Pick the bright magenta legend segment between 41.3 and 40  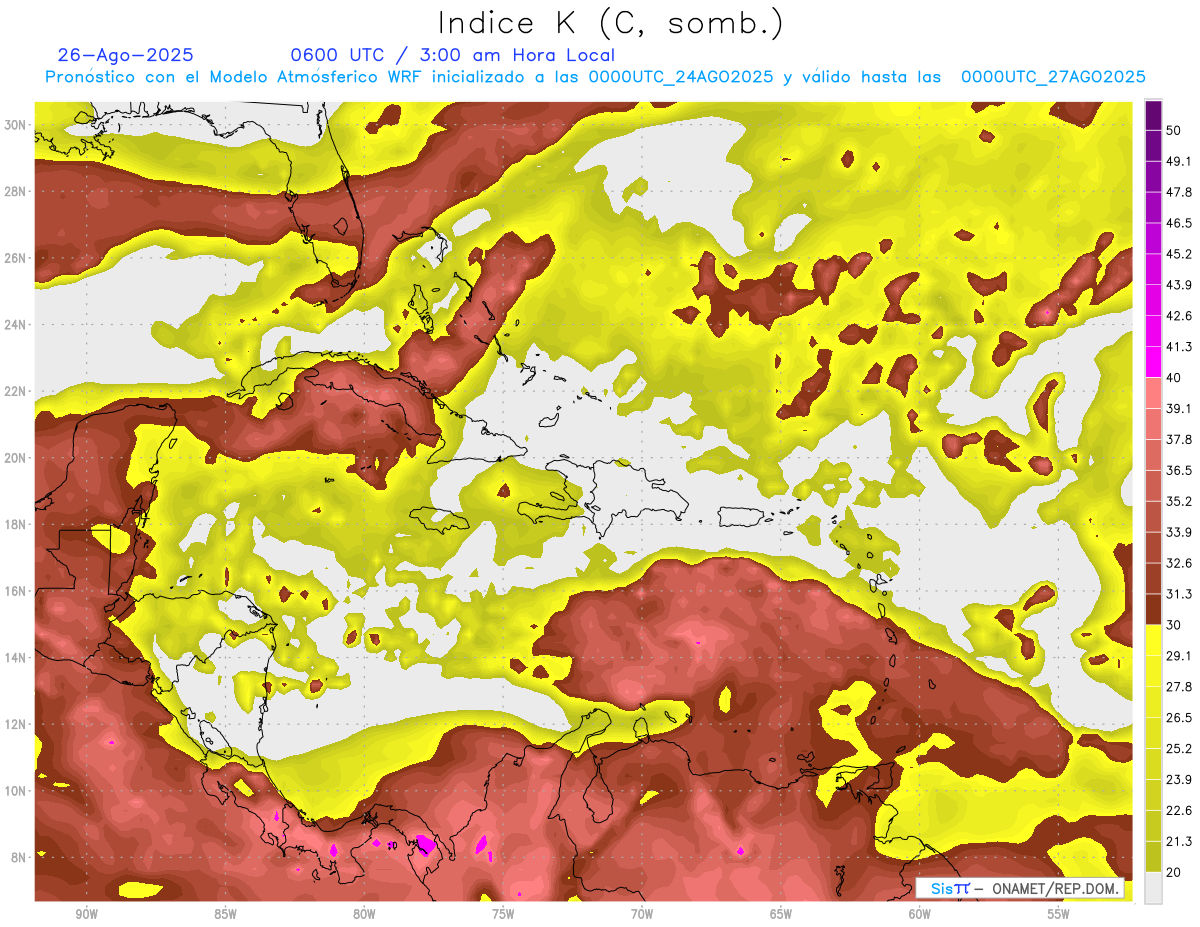pyautogui.click(x=1154, y=362)
